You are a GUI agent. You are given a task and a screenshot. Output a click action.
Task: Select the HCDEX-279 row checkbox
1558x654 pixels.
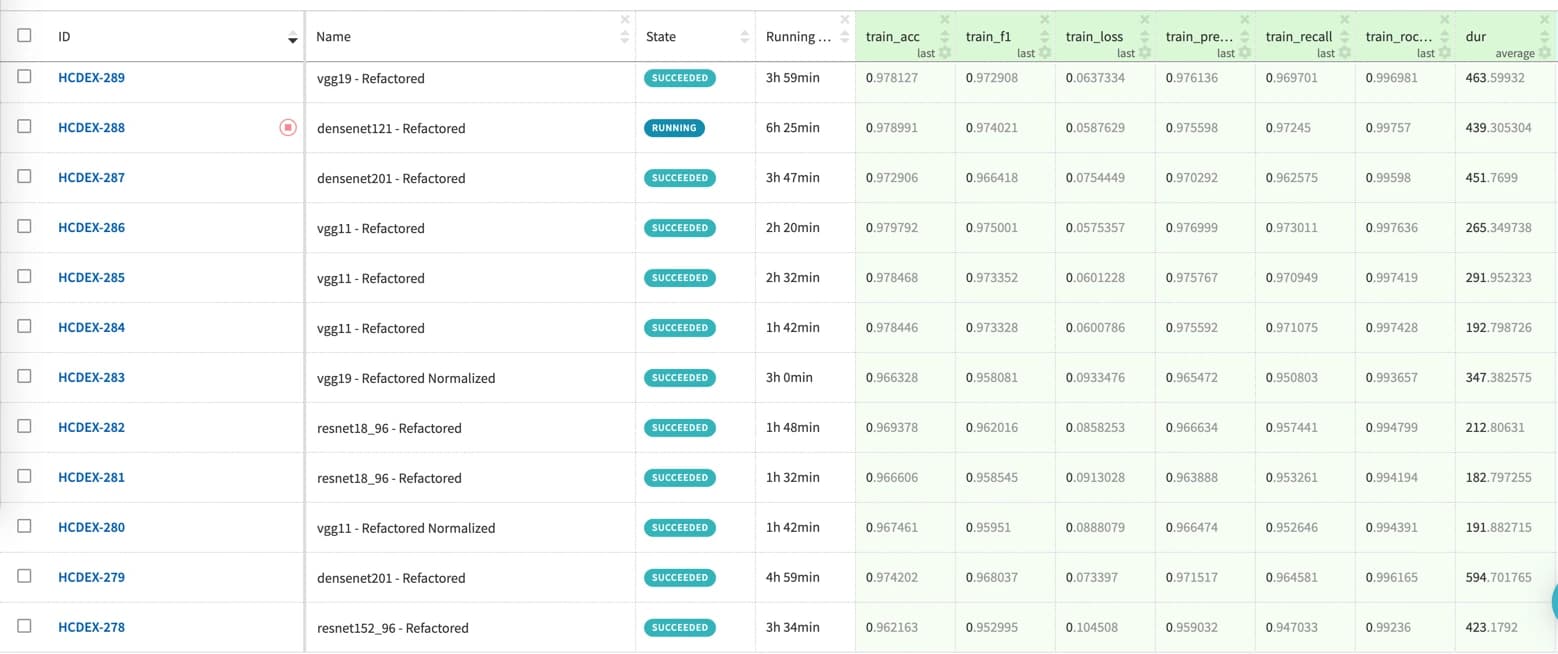coord(25,576)
